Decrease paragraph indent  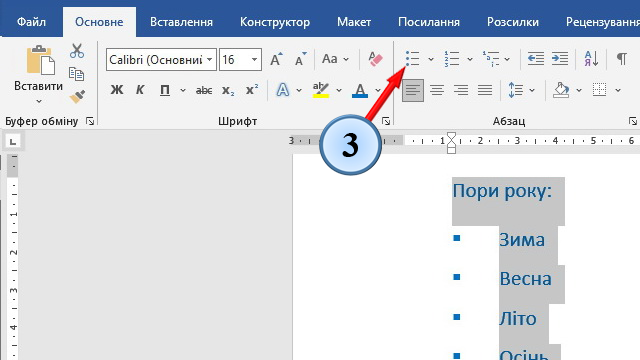point(536,59)
